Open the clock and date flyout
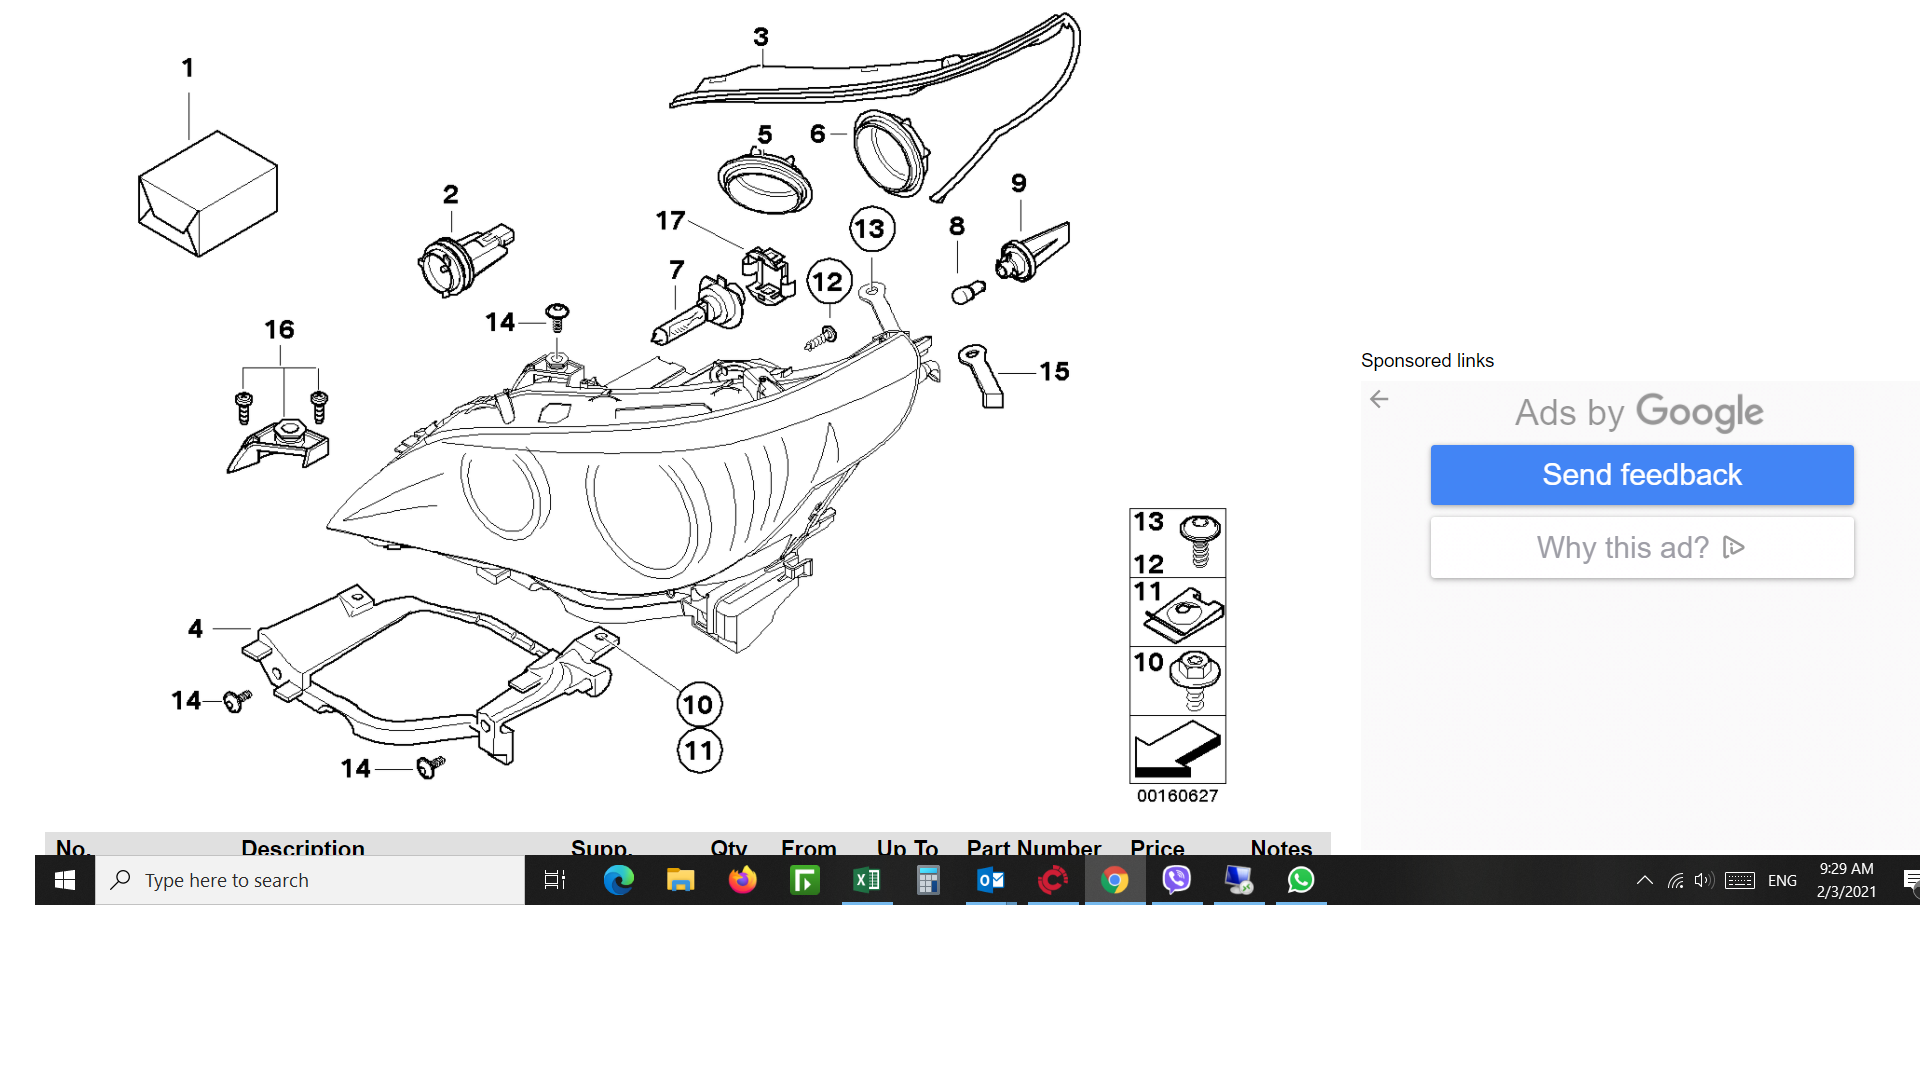Screen dimensions: 1920x1080 click(1846, 880)
